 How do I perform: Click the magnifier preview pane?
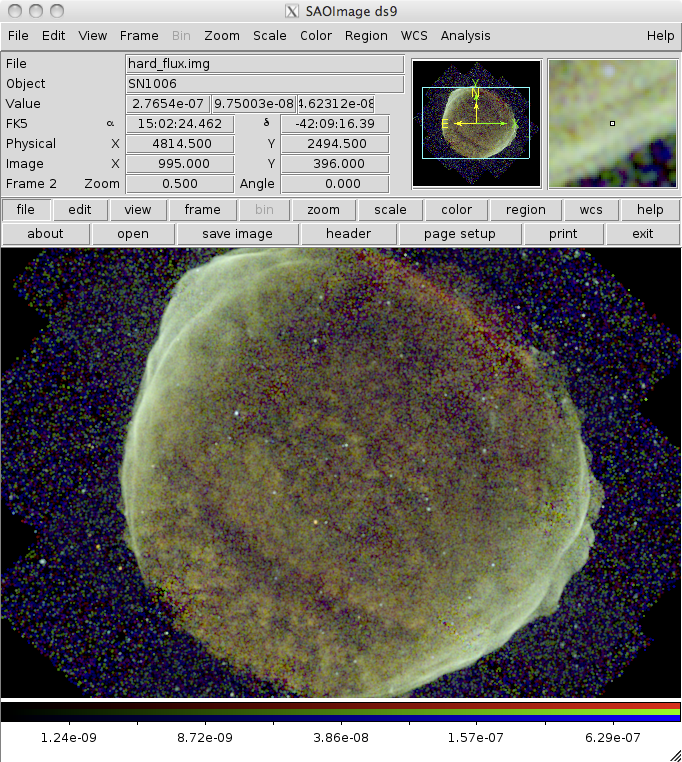click(x=612, y=123)
